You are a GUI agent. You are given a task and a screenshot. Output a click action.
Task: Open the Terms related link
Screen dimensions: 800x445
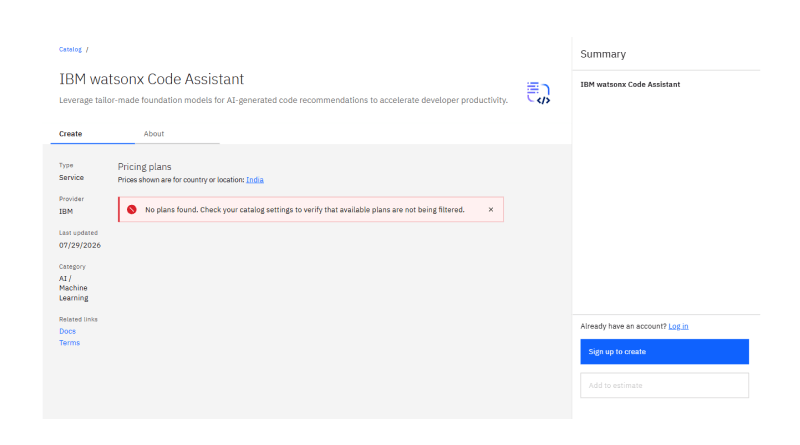click(69, 343)
